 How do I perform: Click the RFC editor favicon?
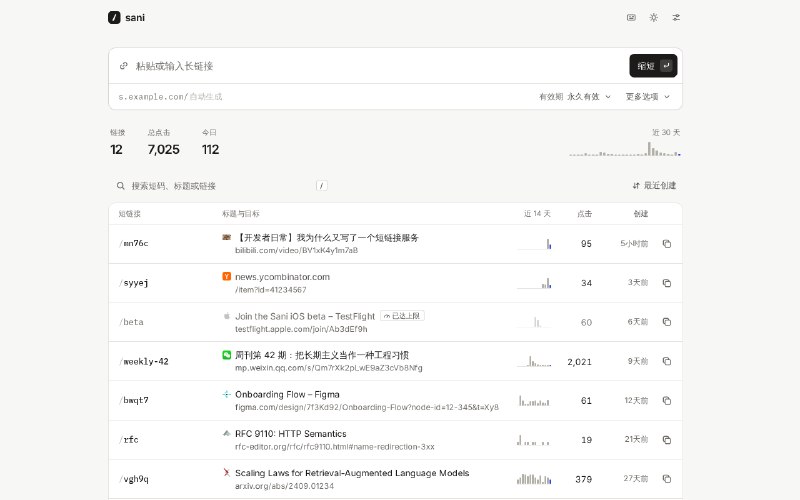(x=227, y=433)
